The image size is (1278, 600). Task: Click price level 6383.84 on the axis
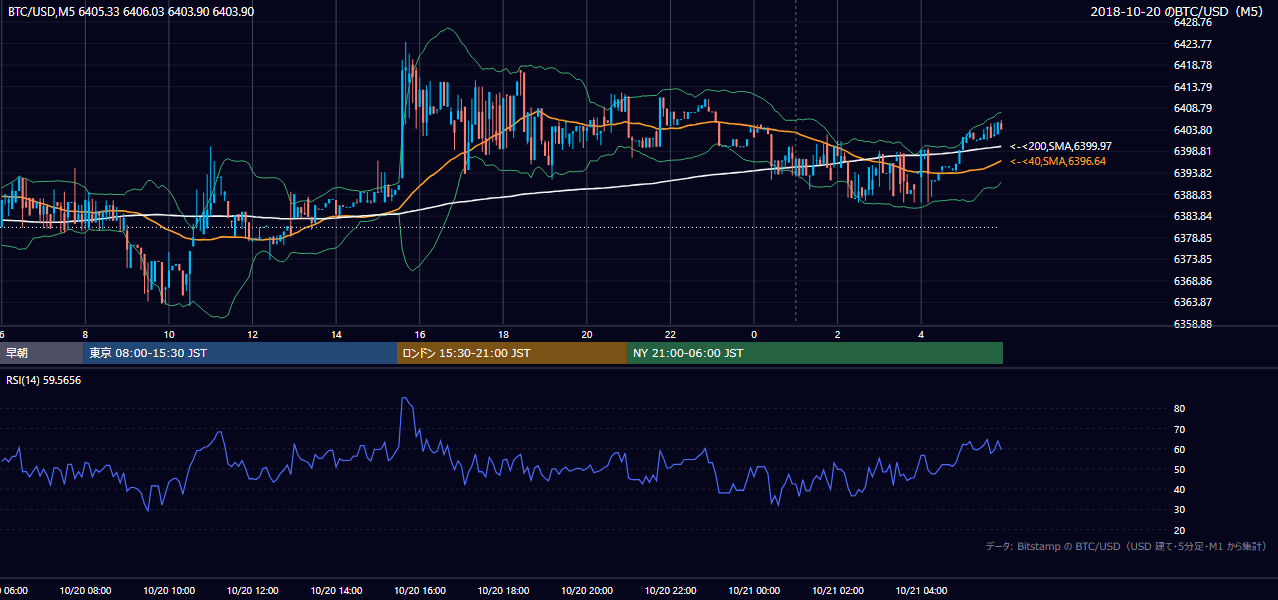pyautogui.click(x=1193, y=216)
